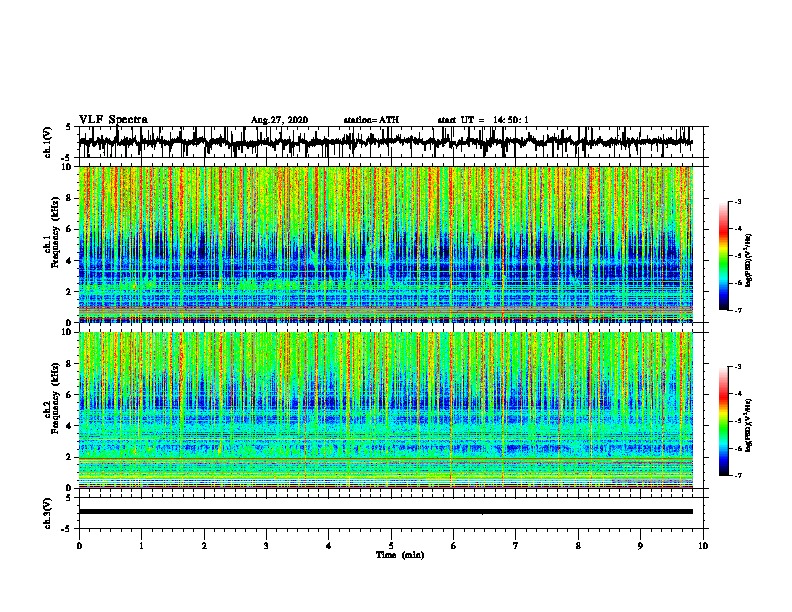Click the upper colorbar beside ch.1 spectrogram

724,256
